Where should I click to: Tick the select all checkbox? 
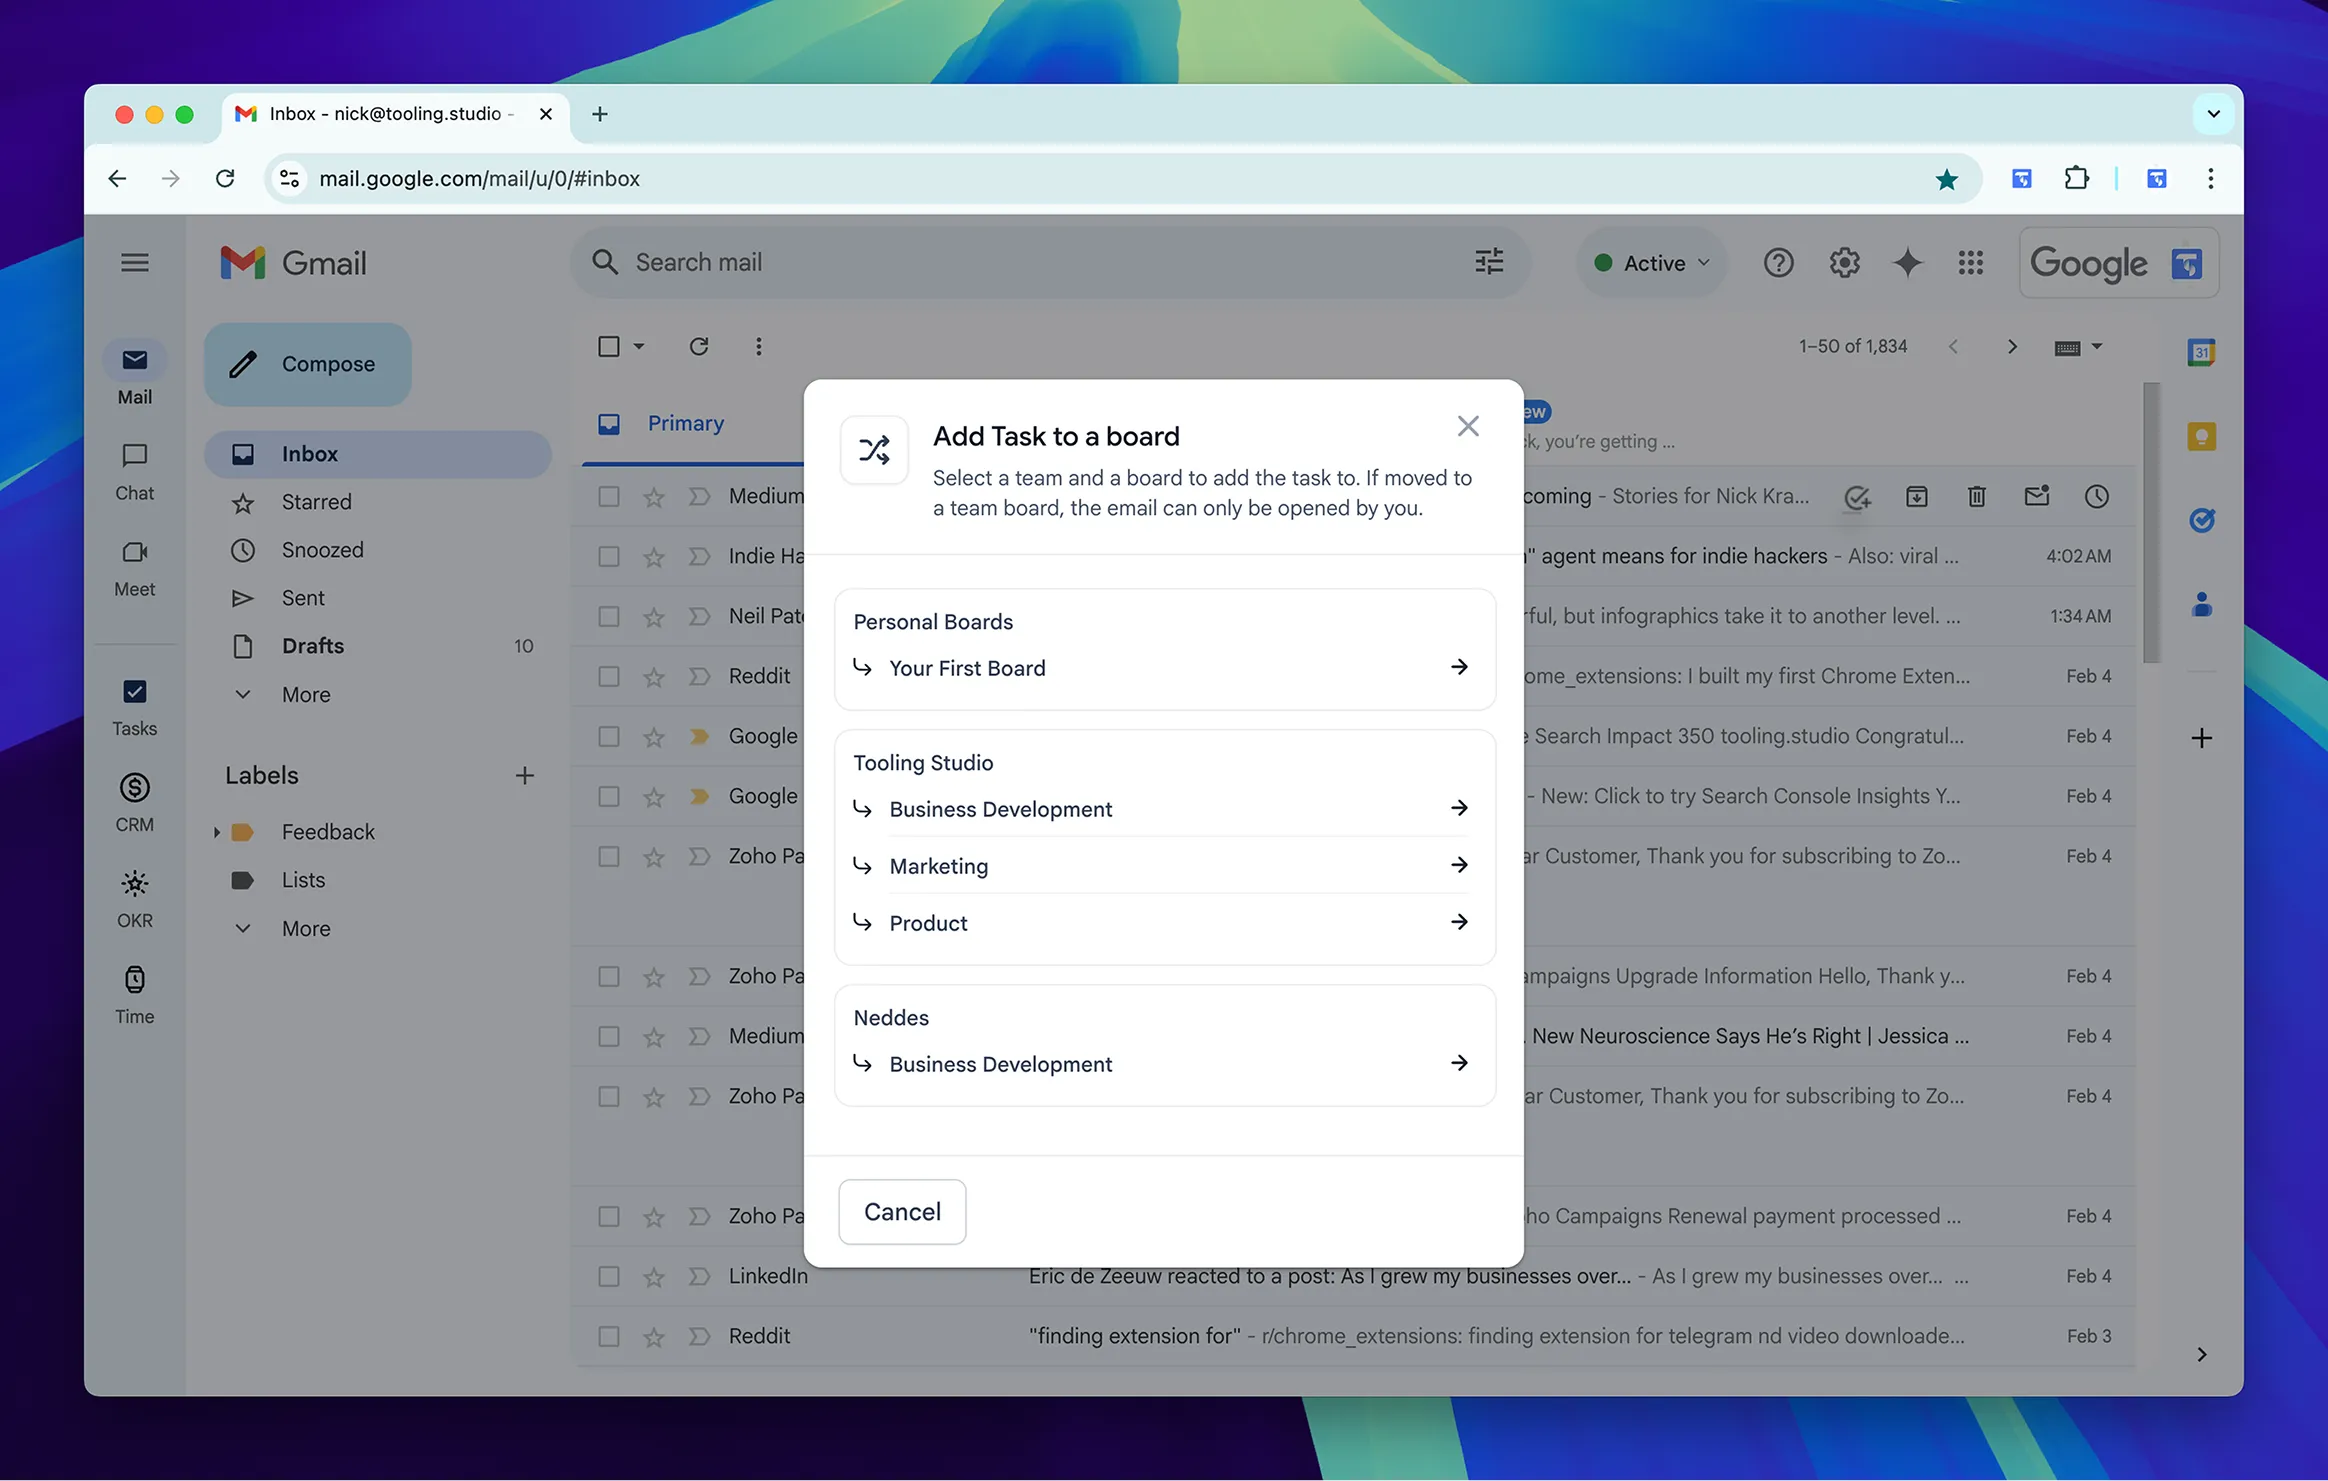608,346
